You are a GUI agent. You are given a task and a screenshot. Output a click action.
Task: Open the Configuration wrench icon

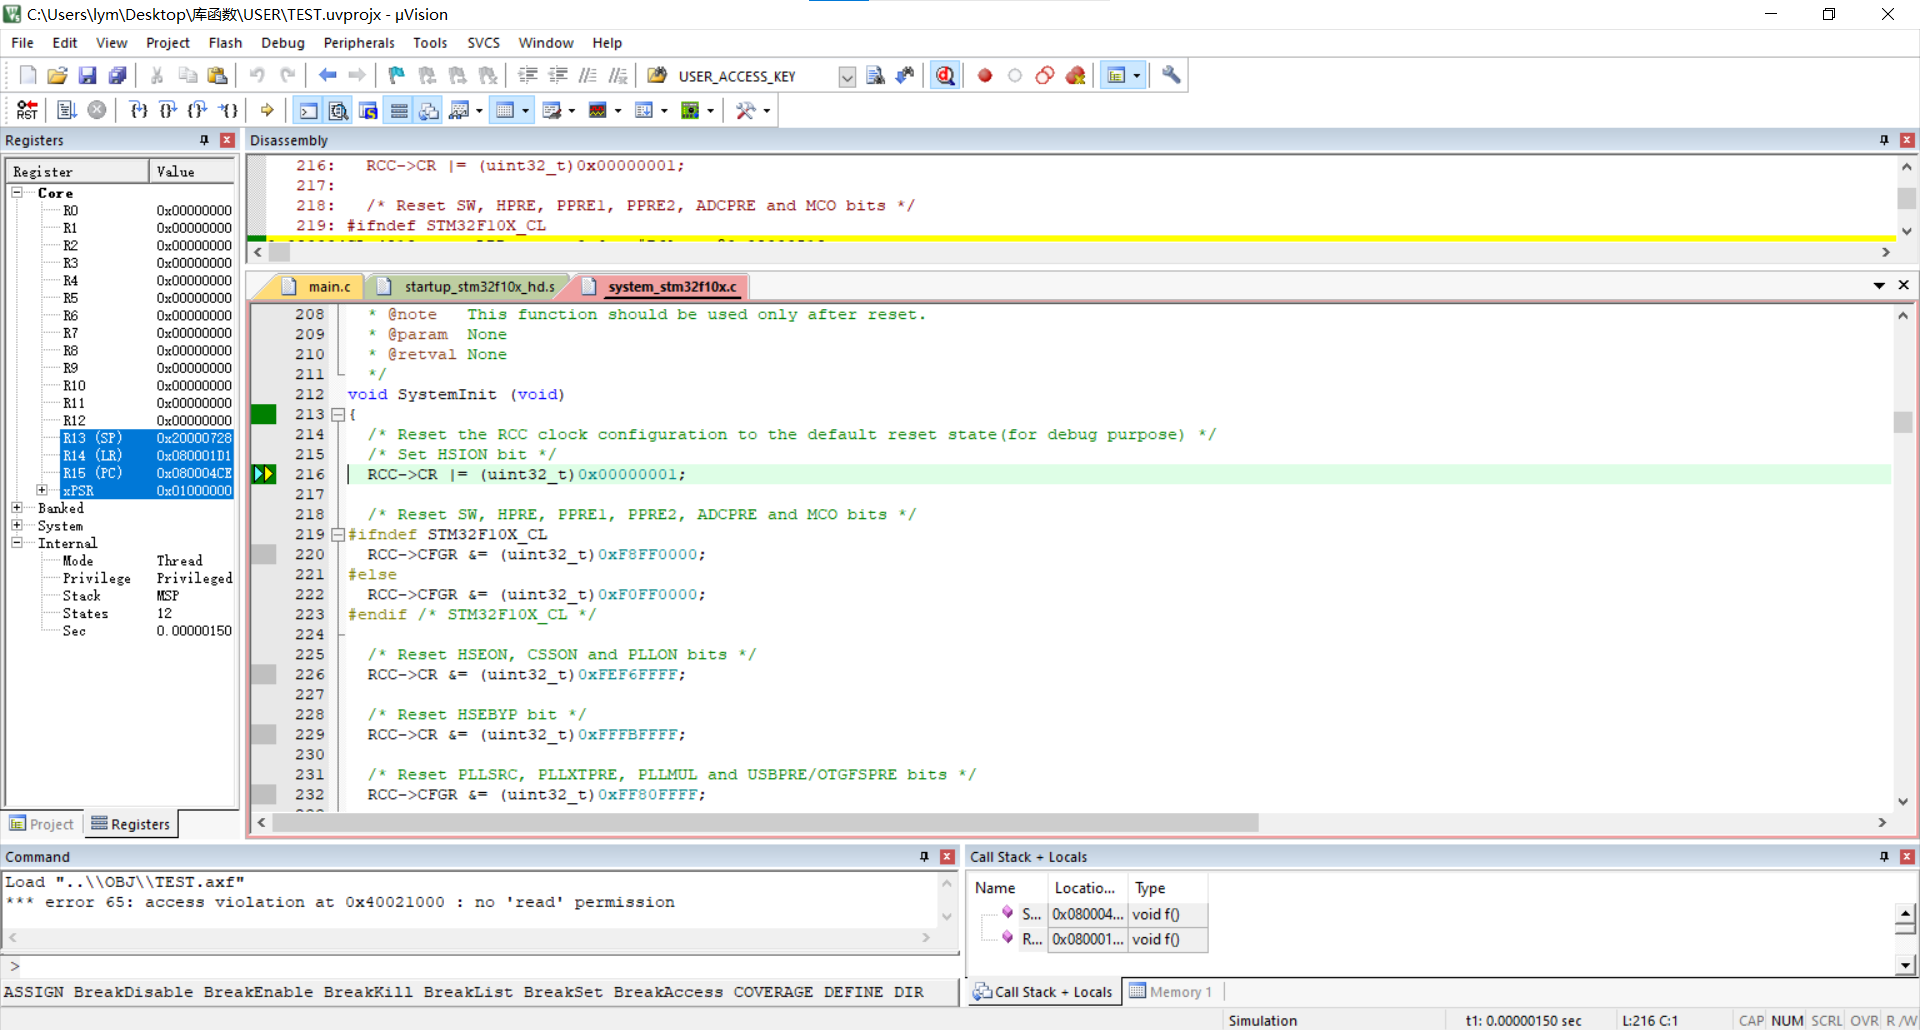[x=1171, y=76]
